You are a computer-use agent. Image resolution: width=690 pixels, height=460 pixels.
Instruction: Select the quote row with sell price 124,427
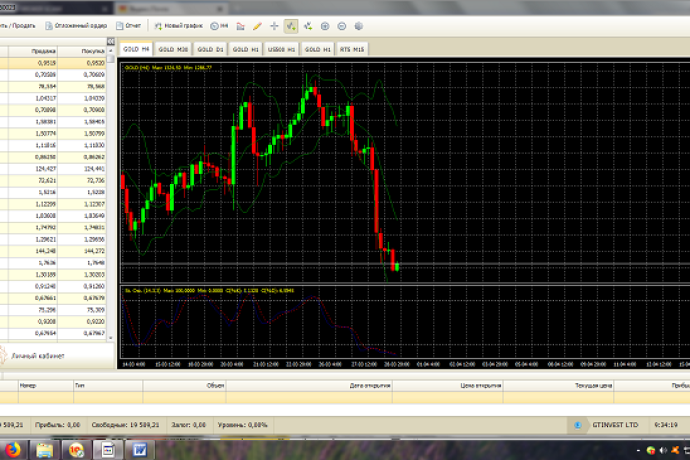coord(53,169)
